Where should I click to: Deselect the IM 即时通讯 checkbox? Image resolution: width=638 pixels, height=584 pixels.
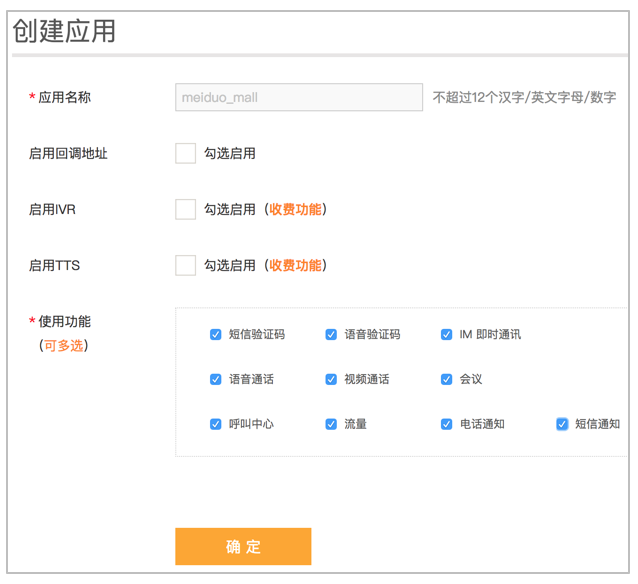(x=447, y=334)
